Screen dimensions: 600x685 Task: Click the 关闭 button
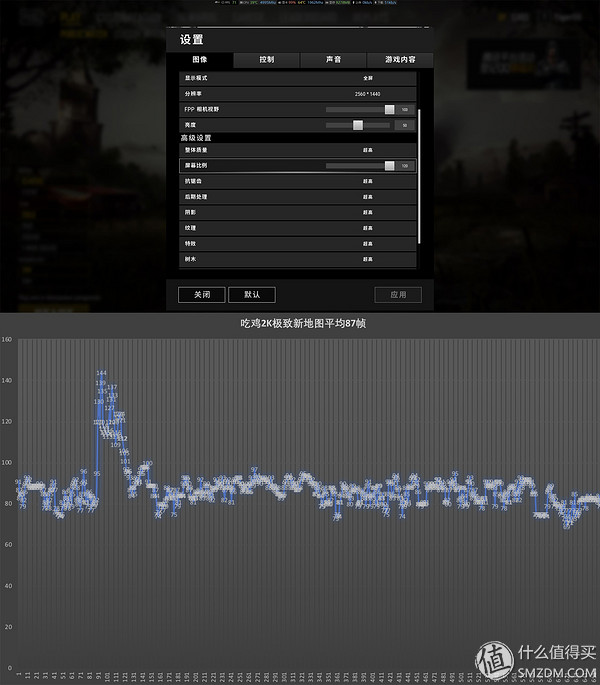(x=202, y=295)
